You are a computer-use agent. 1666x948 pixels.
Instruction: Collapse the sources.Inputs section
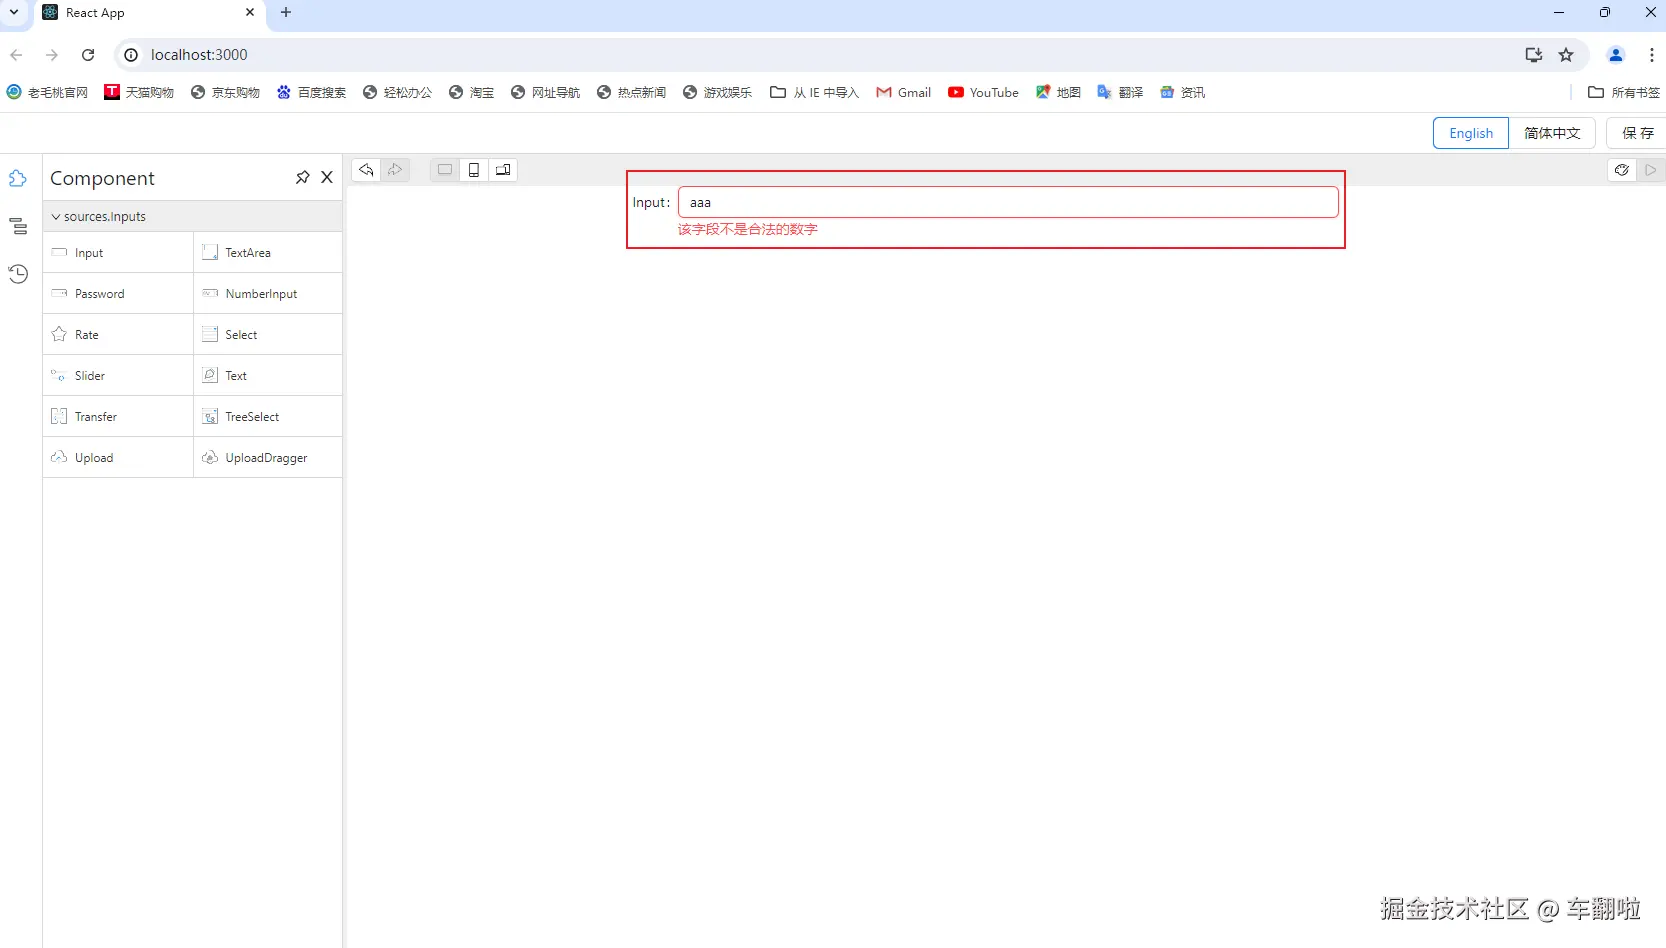click(57, 216)
